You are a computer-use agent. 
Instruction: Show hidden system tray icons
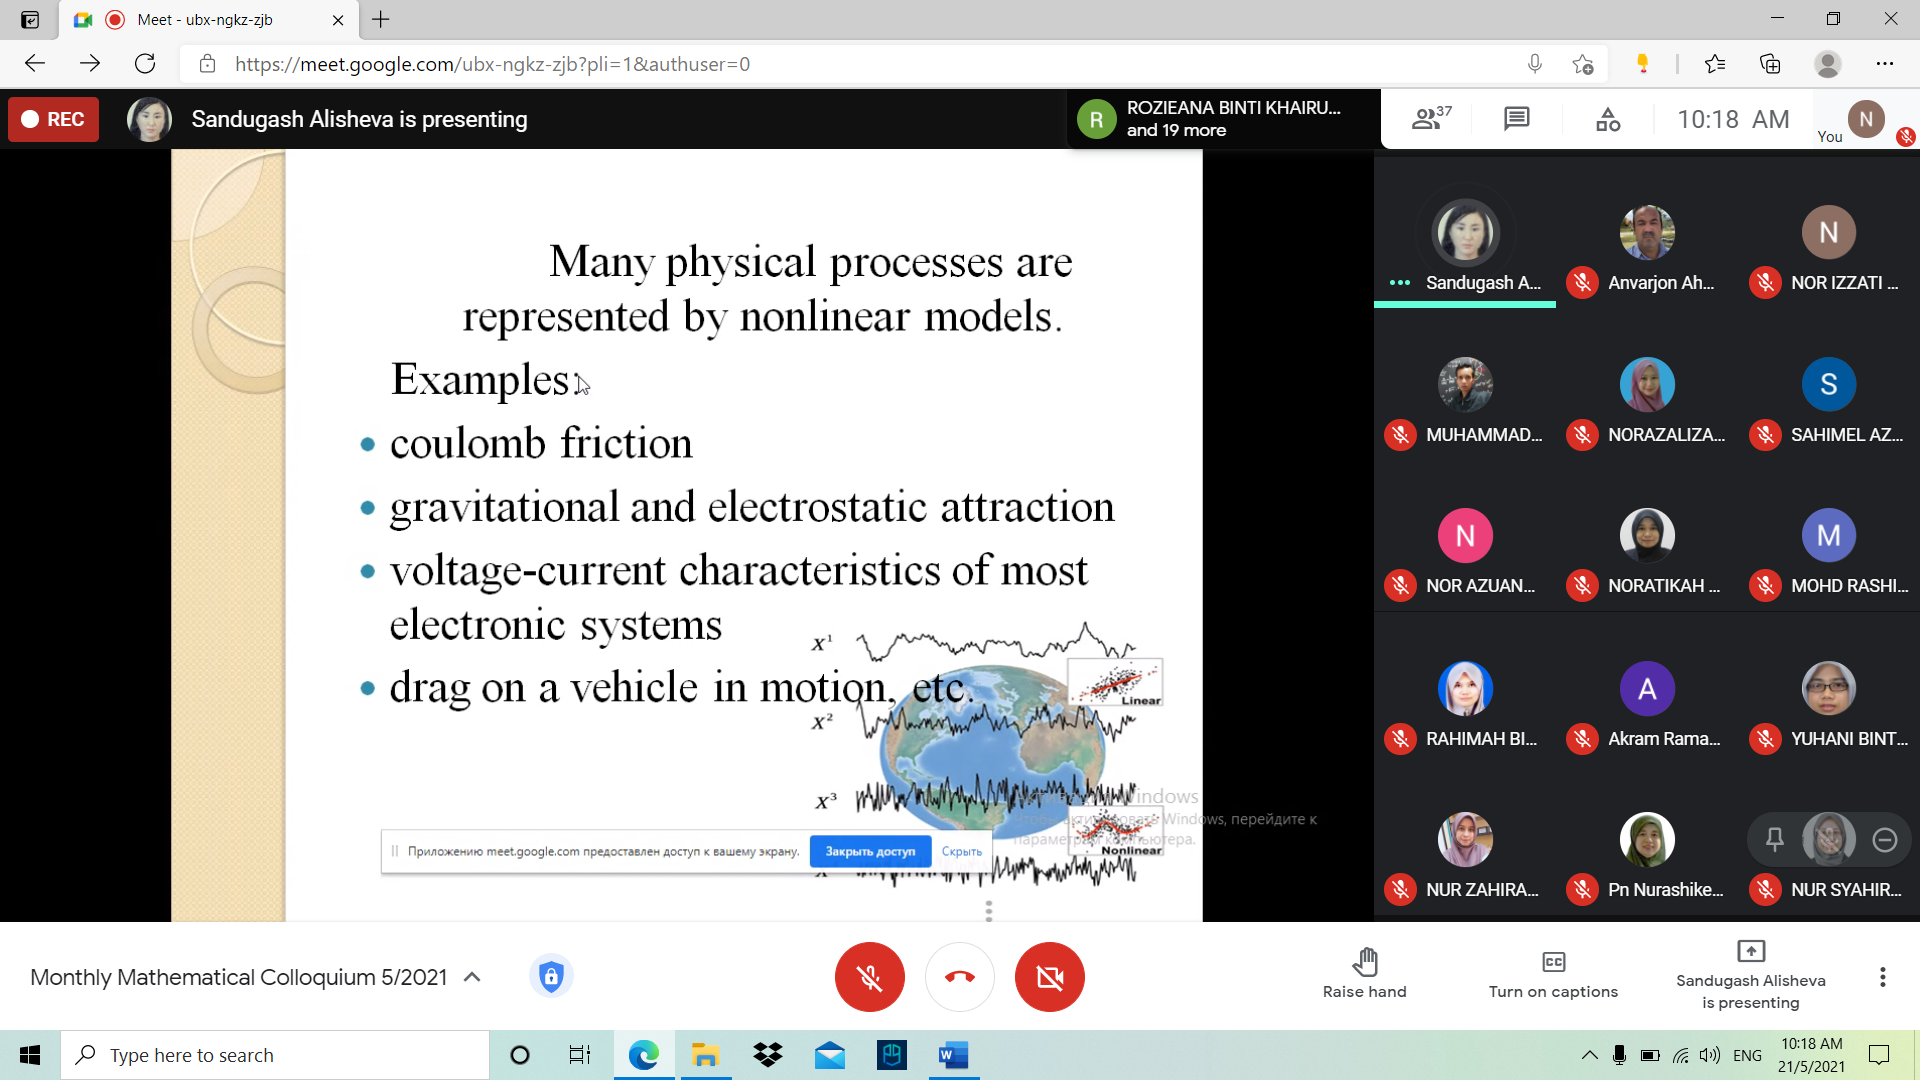click(1589, 1055)
